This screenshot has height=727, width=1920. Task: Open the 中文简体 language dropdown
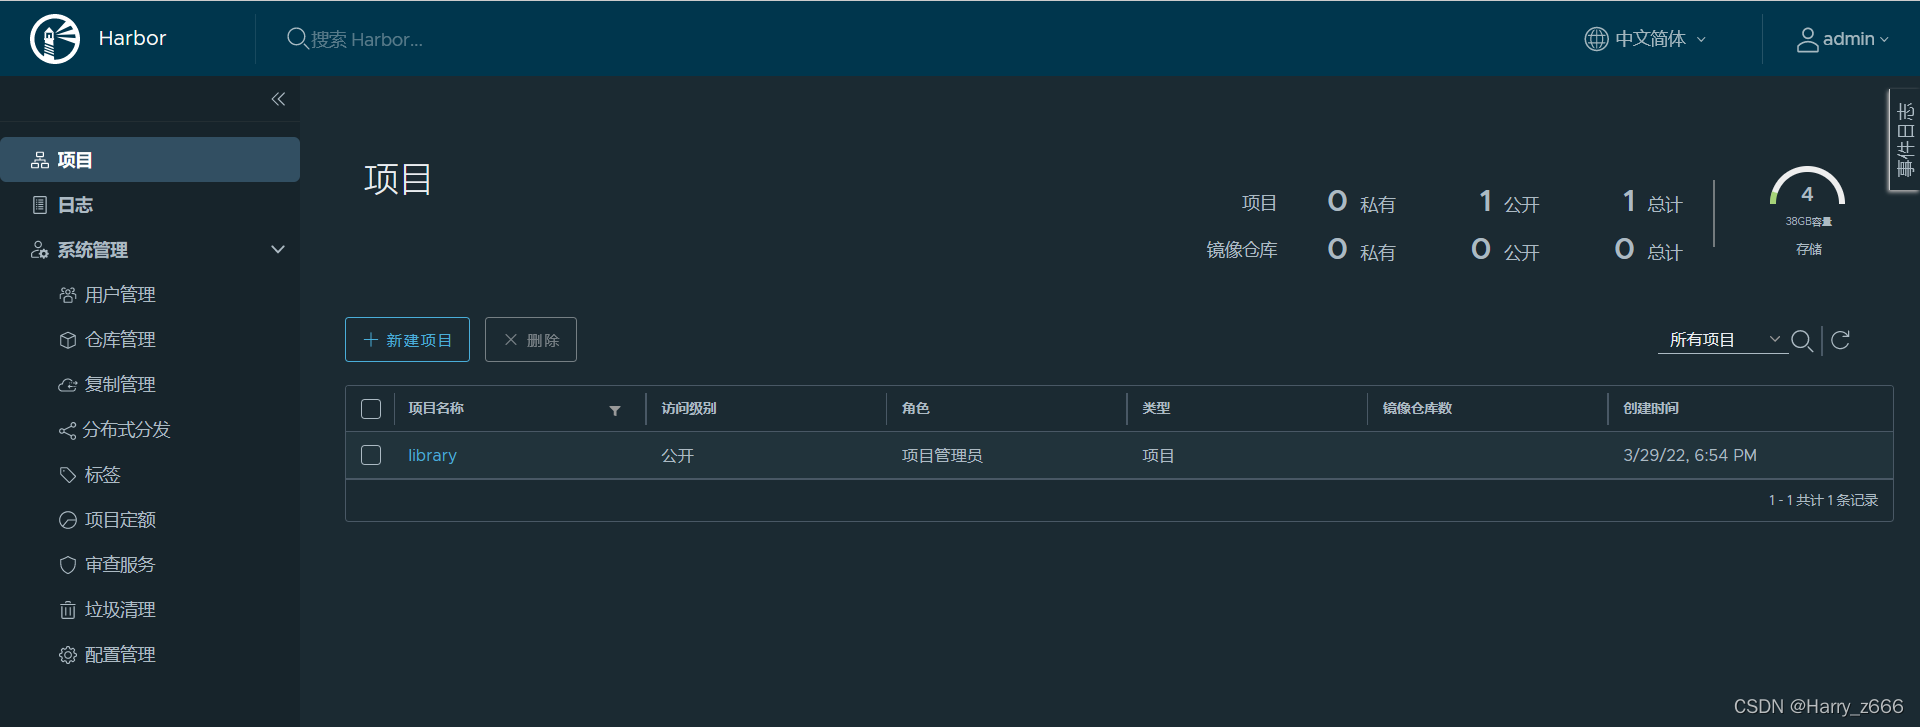tap(1646, 39)
